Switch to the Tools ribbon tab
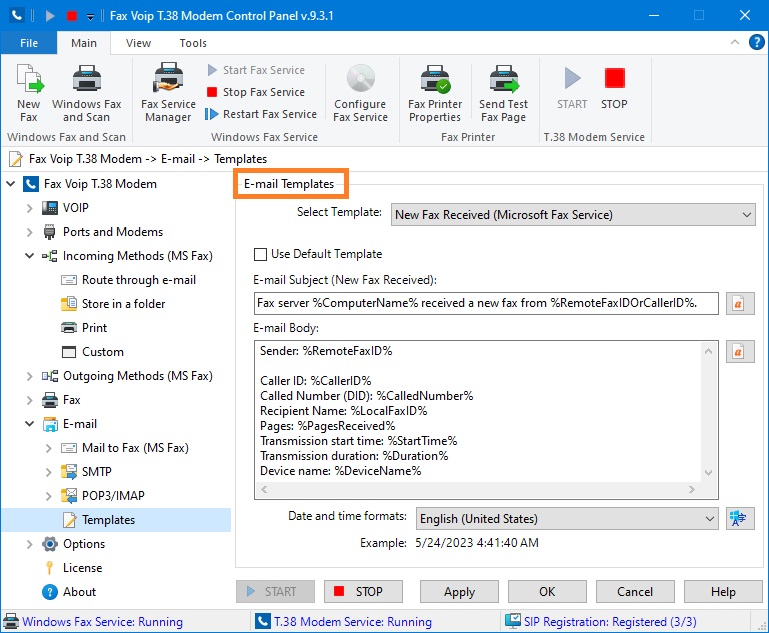 [193, 43]
